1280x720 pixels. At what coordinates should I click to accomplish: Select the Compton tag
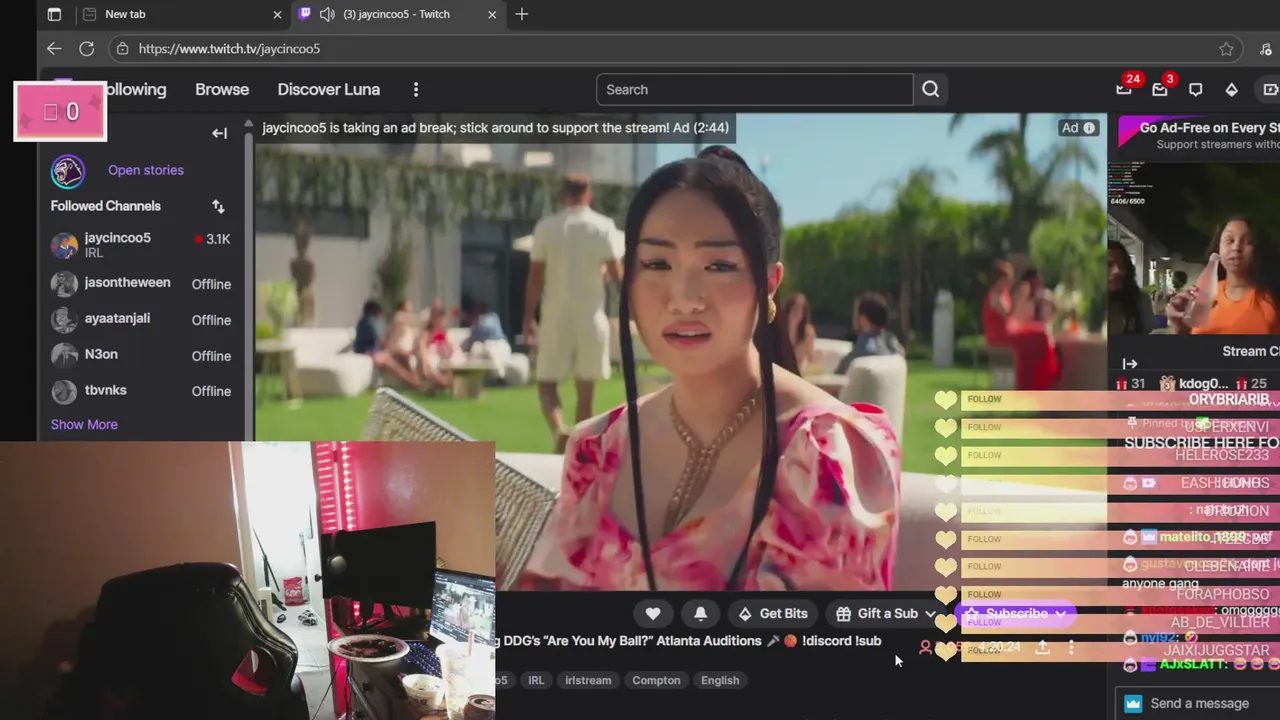(656, 680)
